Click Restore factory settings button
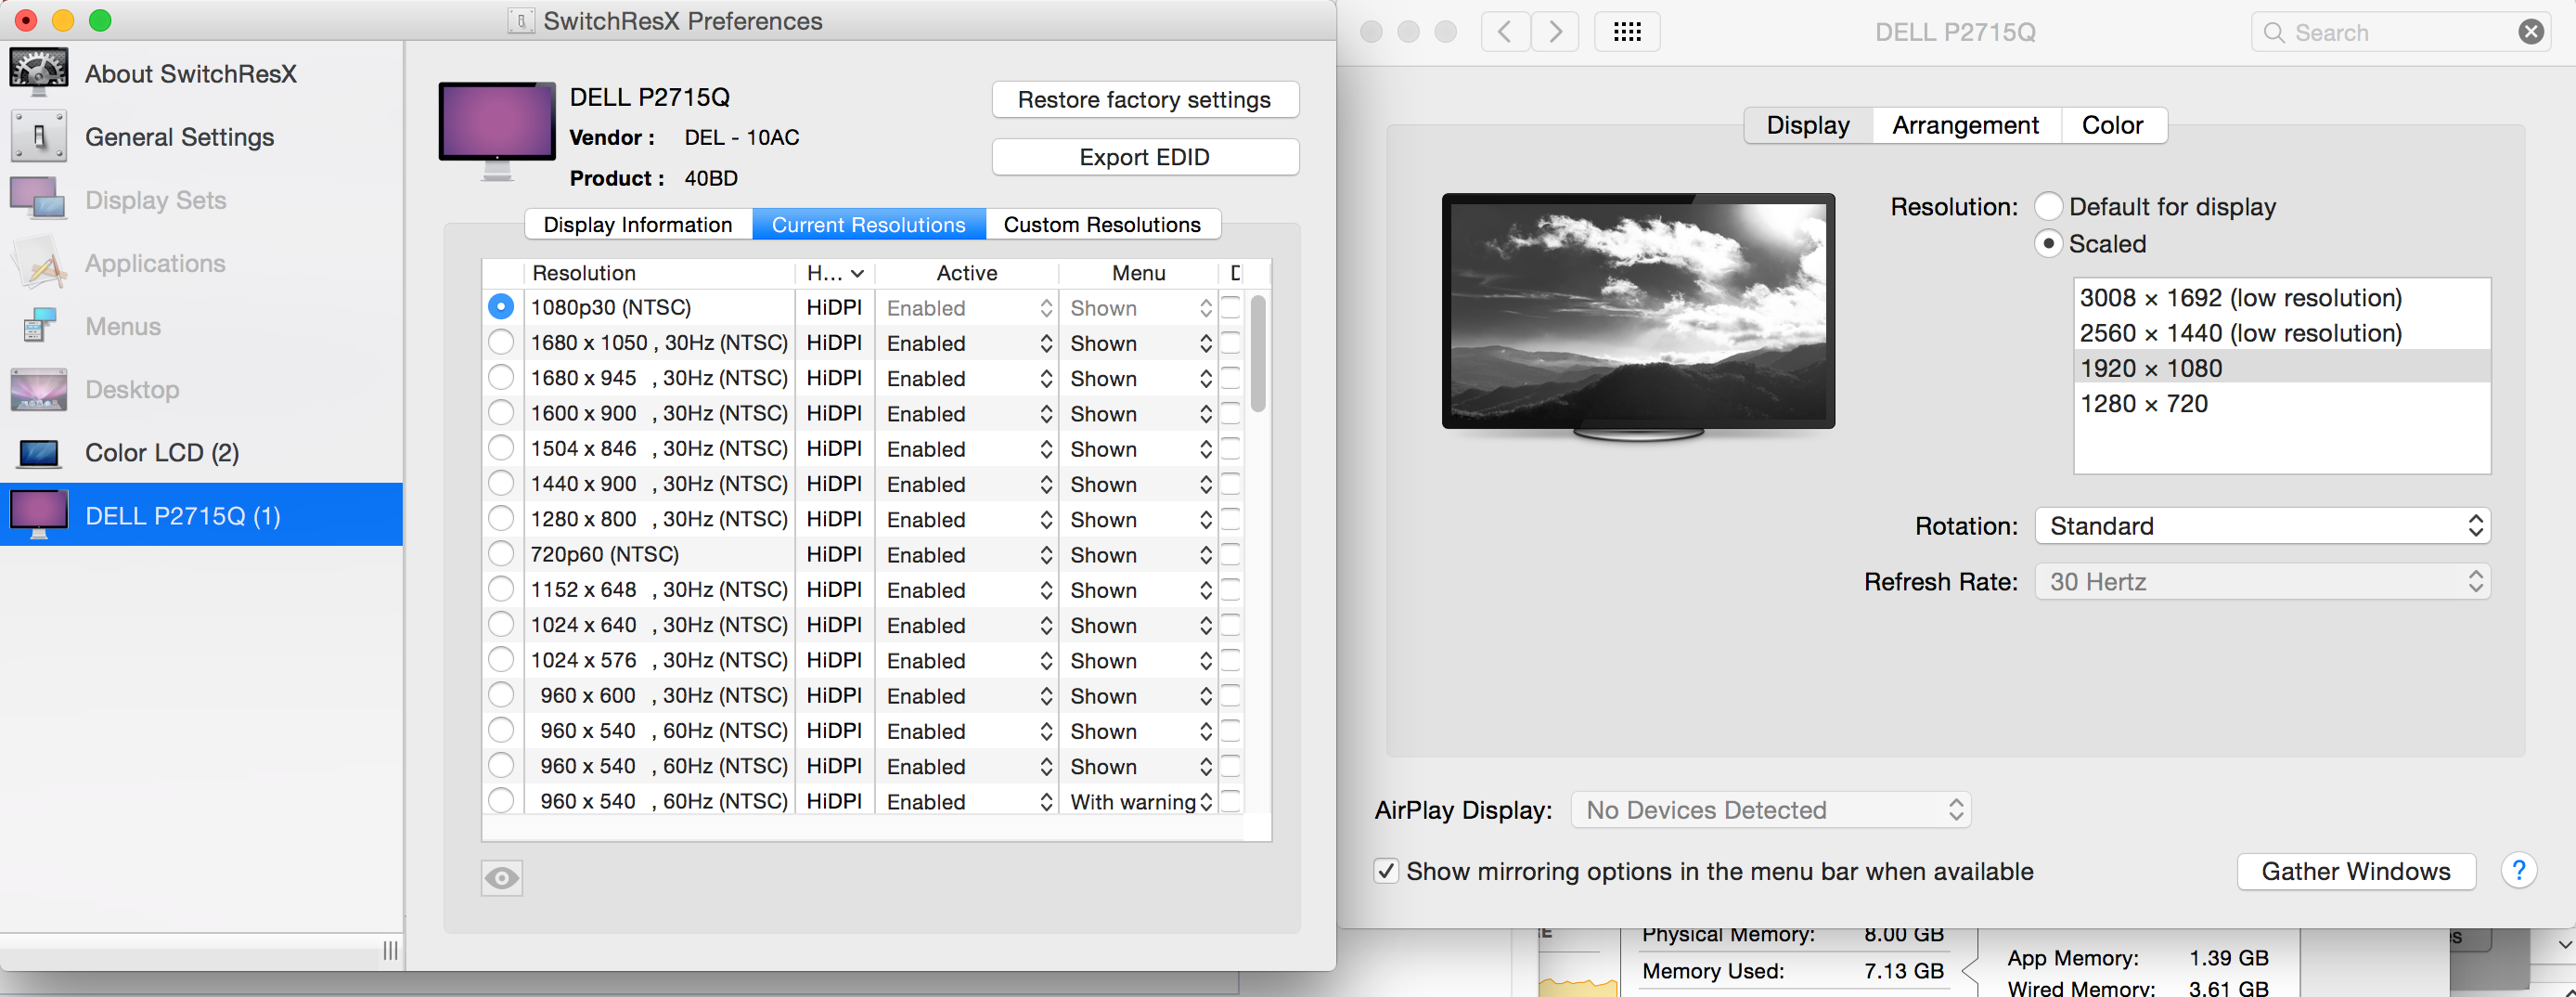 click(x=1144, y=100)
